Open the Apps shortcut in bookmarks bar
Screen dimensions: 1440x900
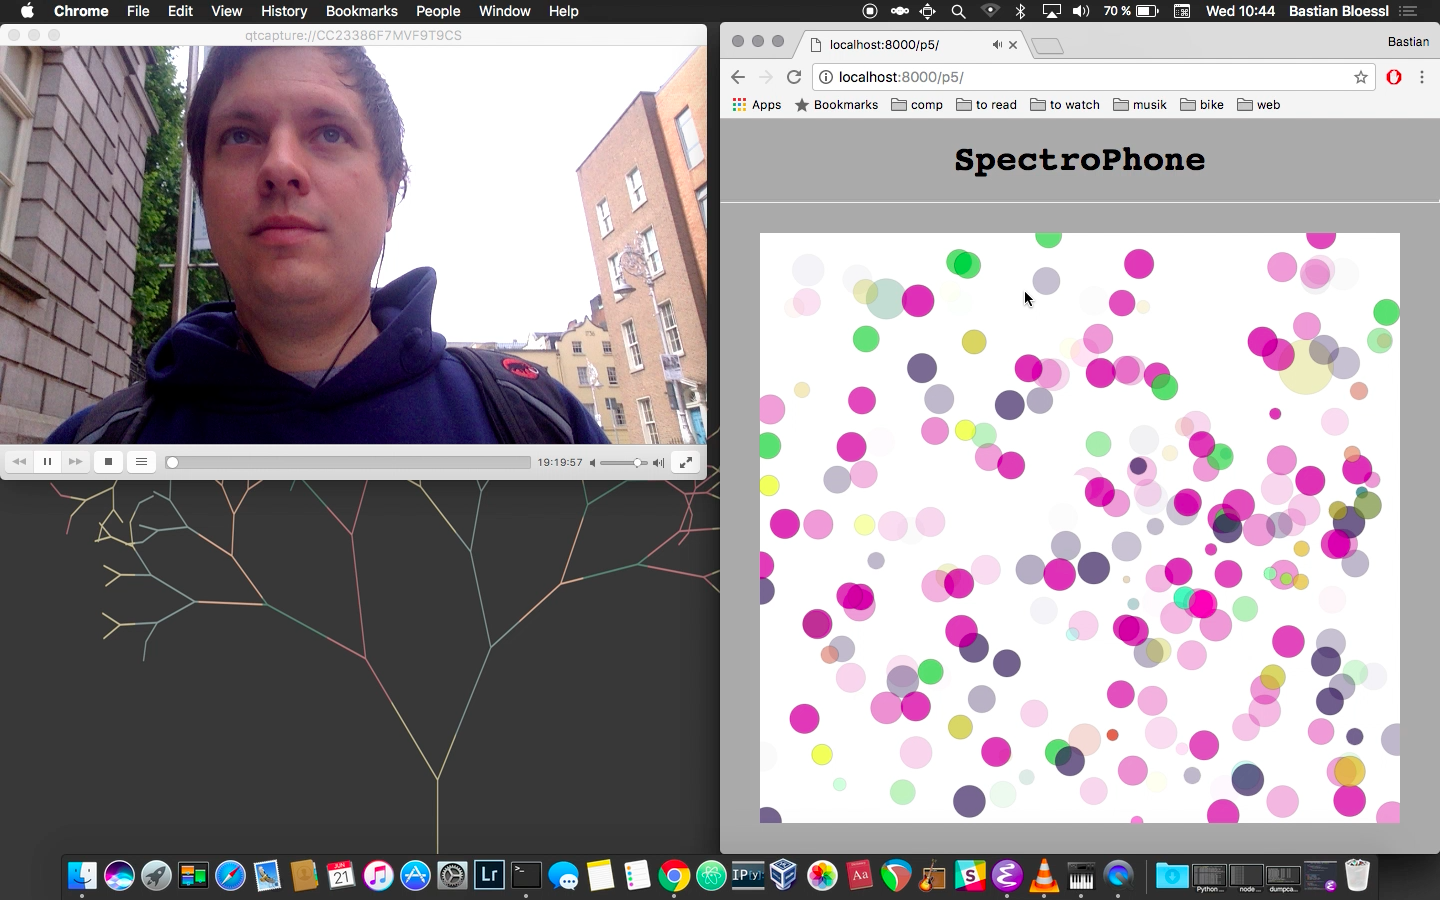pyautogui.click(x=756, y=105)
